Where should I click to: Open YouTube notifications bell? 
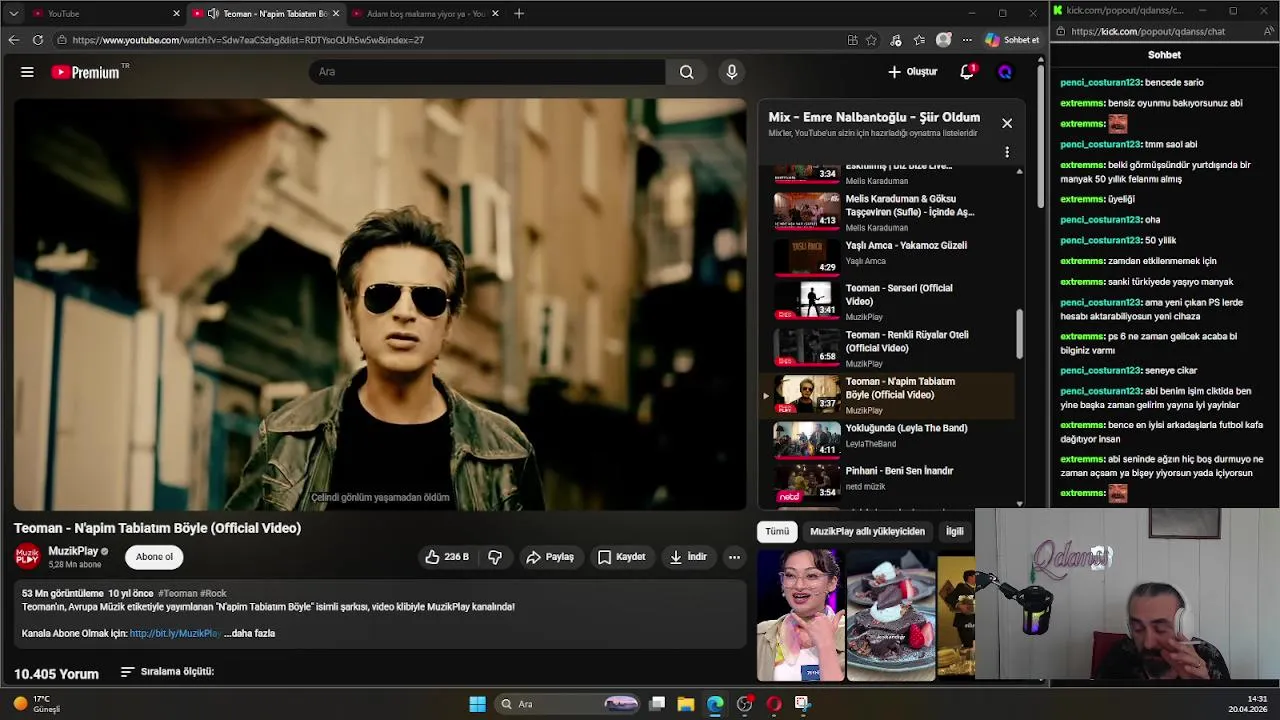(967, 72)
